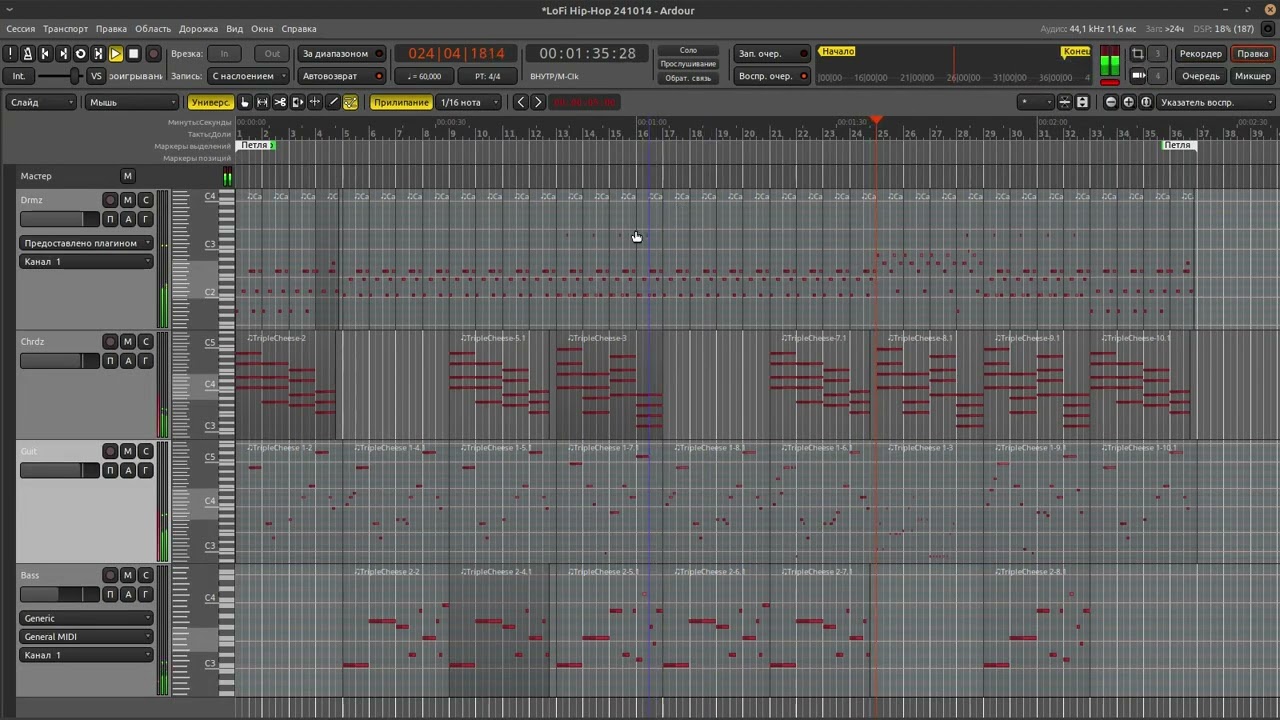
Task: Open the Транспорт menu
Action: tap(65, 29)
